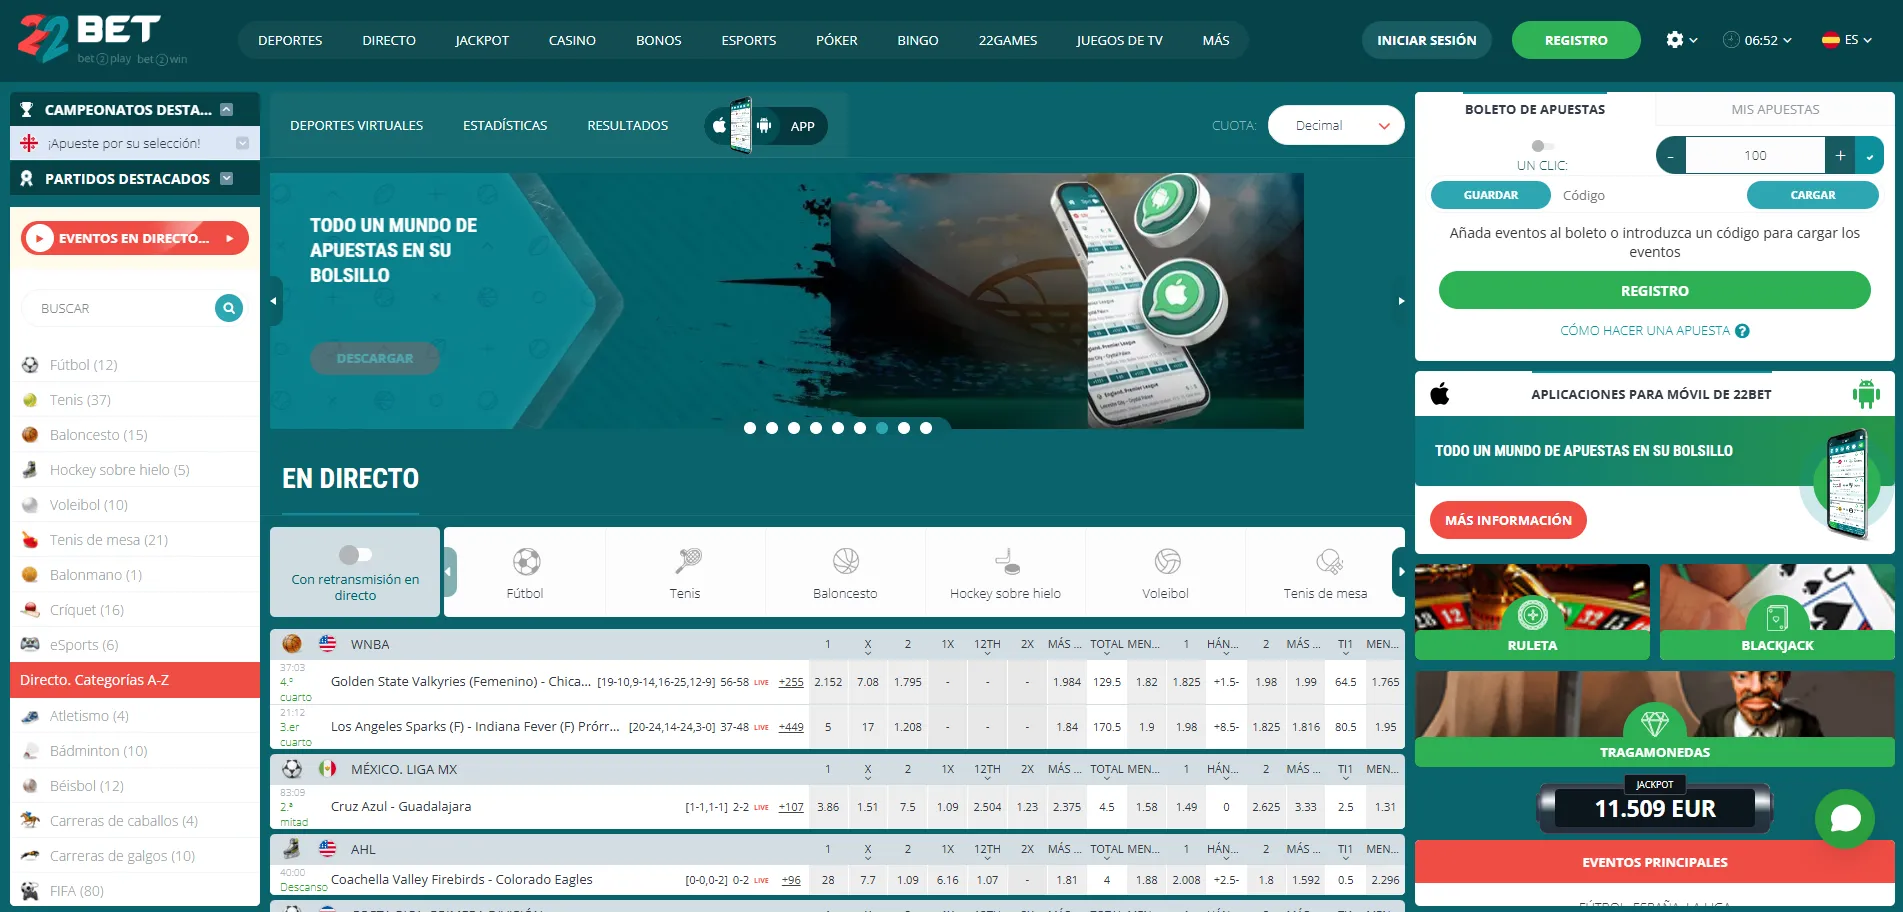Click the search magnifier button
Viewport: 1903px width, 912px height.
tap(229, 308)
